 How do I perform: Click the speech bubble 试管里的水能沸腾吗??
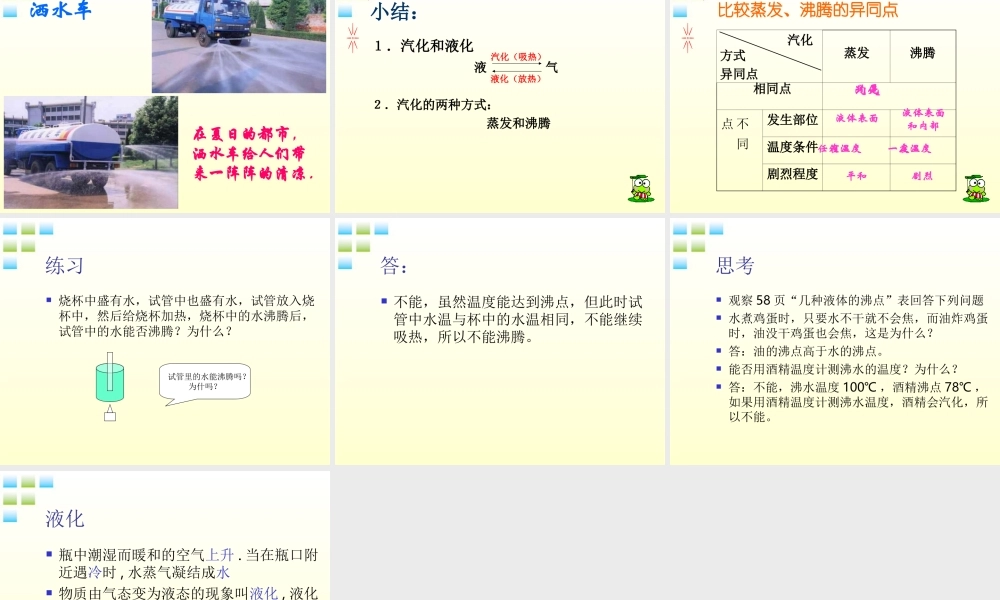click(205, 384)
